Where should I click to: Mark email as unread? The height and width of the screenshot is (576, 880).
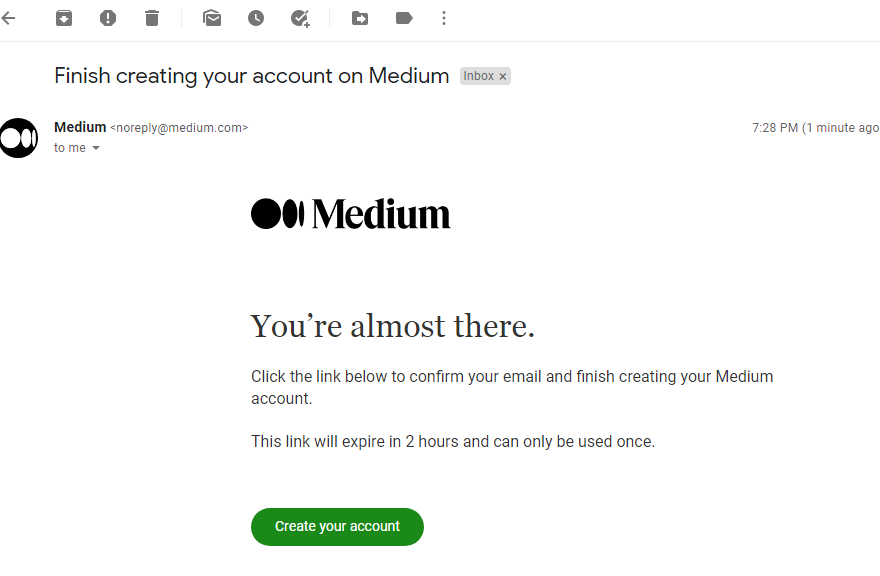212,19
